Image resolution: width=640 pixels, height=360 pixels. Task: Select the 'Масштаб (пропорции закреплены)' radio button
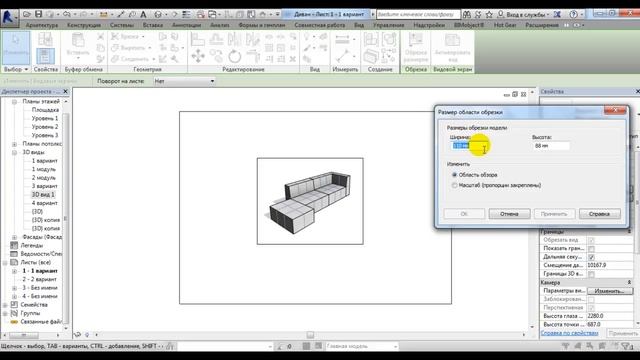coord(454,185)
